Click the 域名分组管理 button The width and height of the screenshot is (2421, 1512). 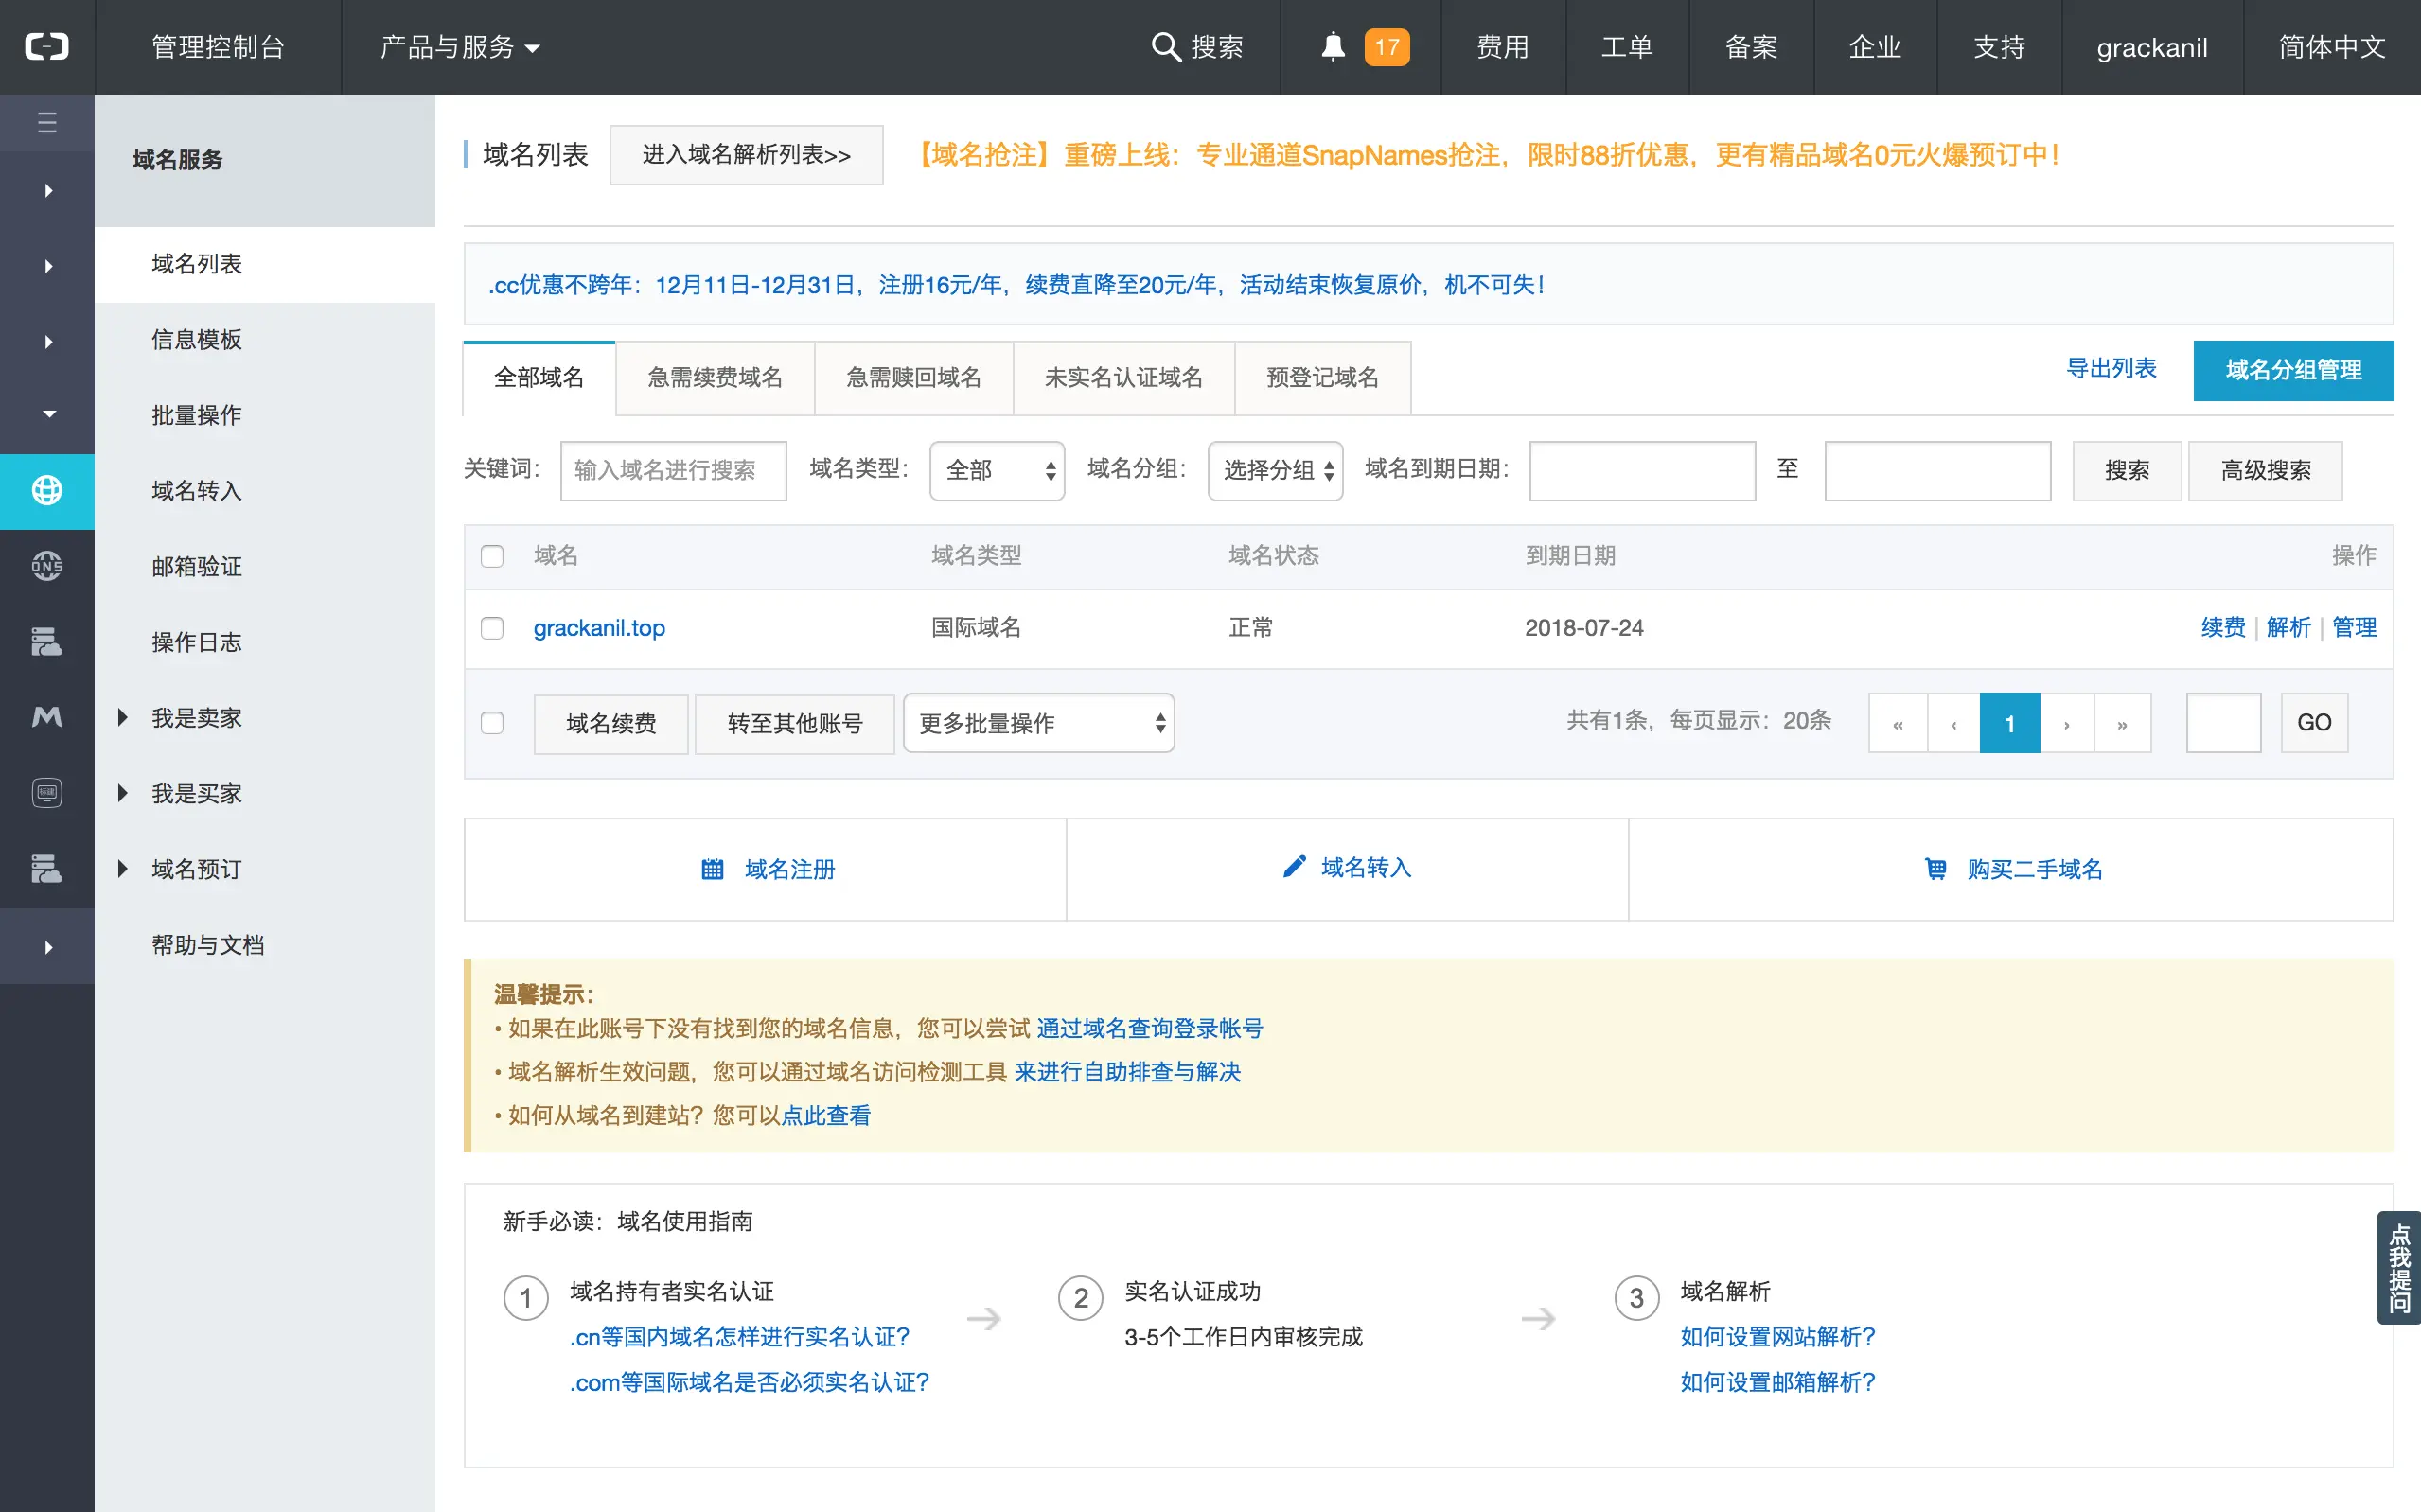point(2293,370)
